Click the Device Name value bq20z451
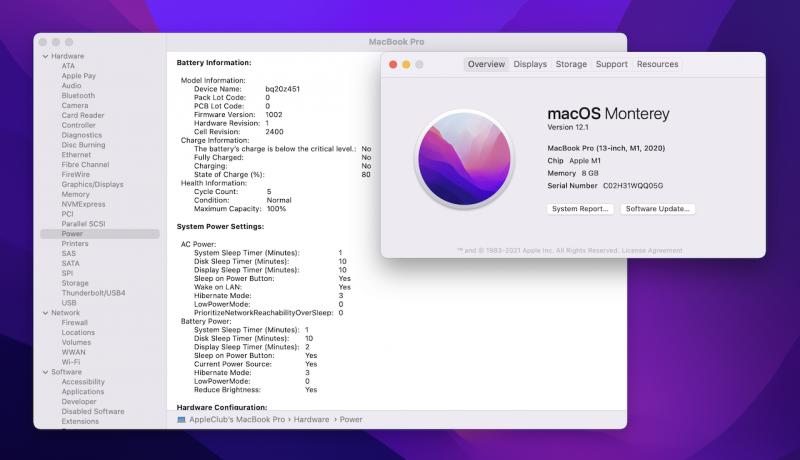This screenshot has height=460, width=800. tap(282, 89)
